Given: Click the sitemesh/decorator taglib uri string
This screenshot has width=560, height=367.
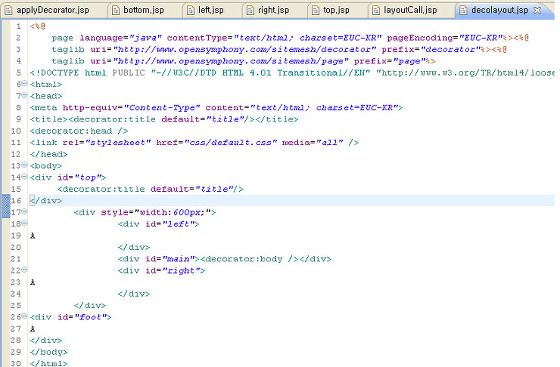Looking at the screenshot, I should click(244, 50).
